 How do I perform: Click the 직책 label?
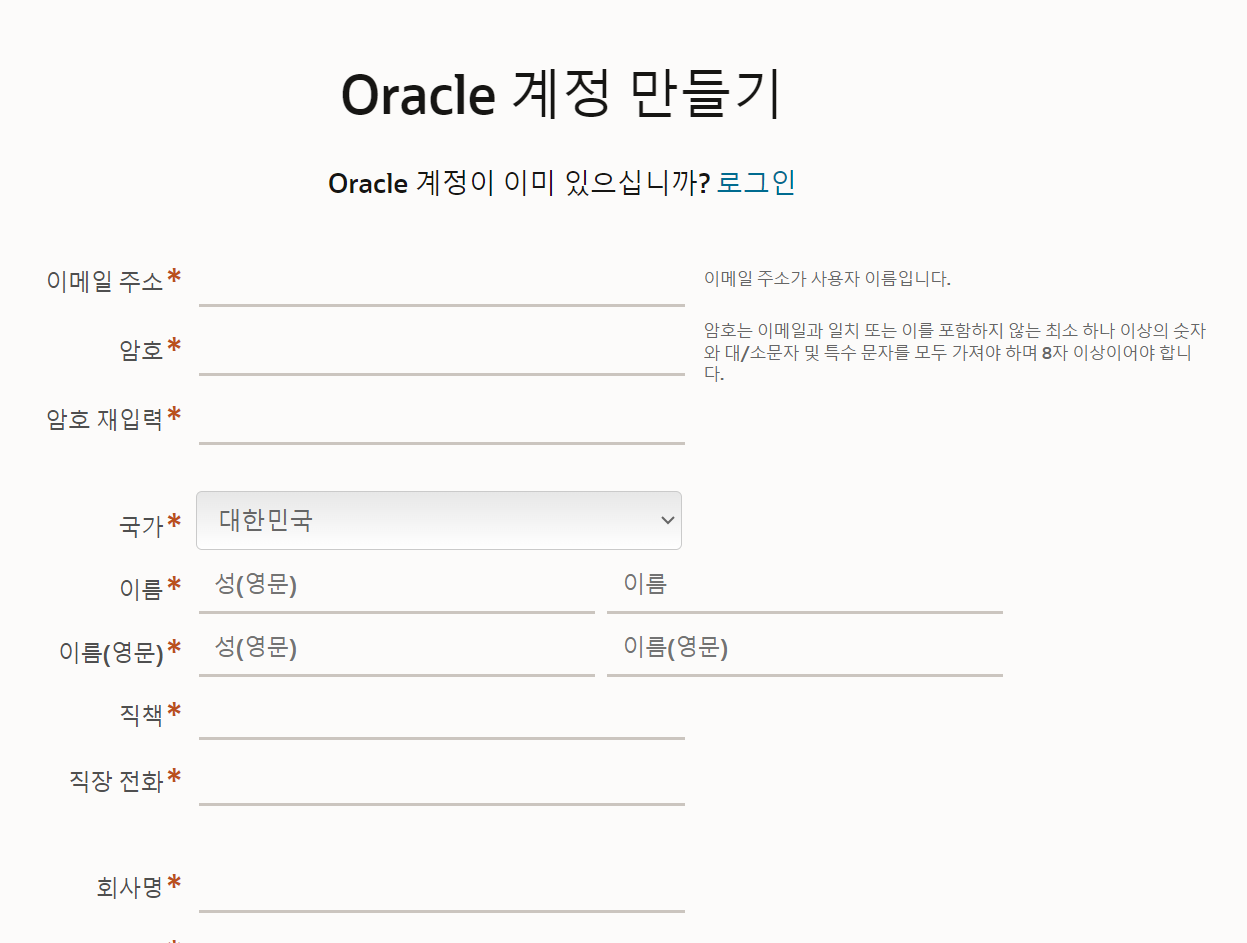pos(141,715)
